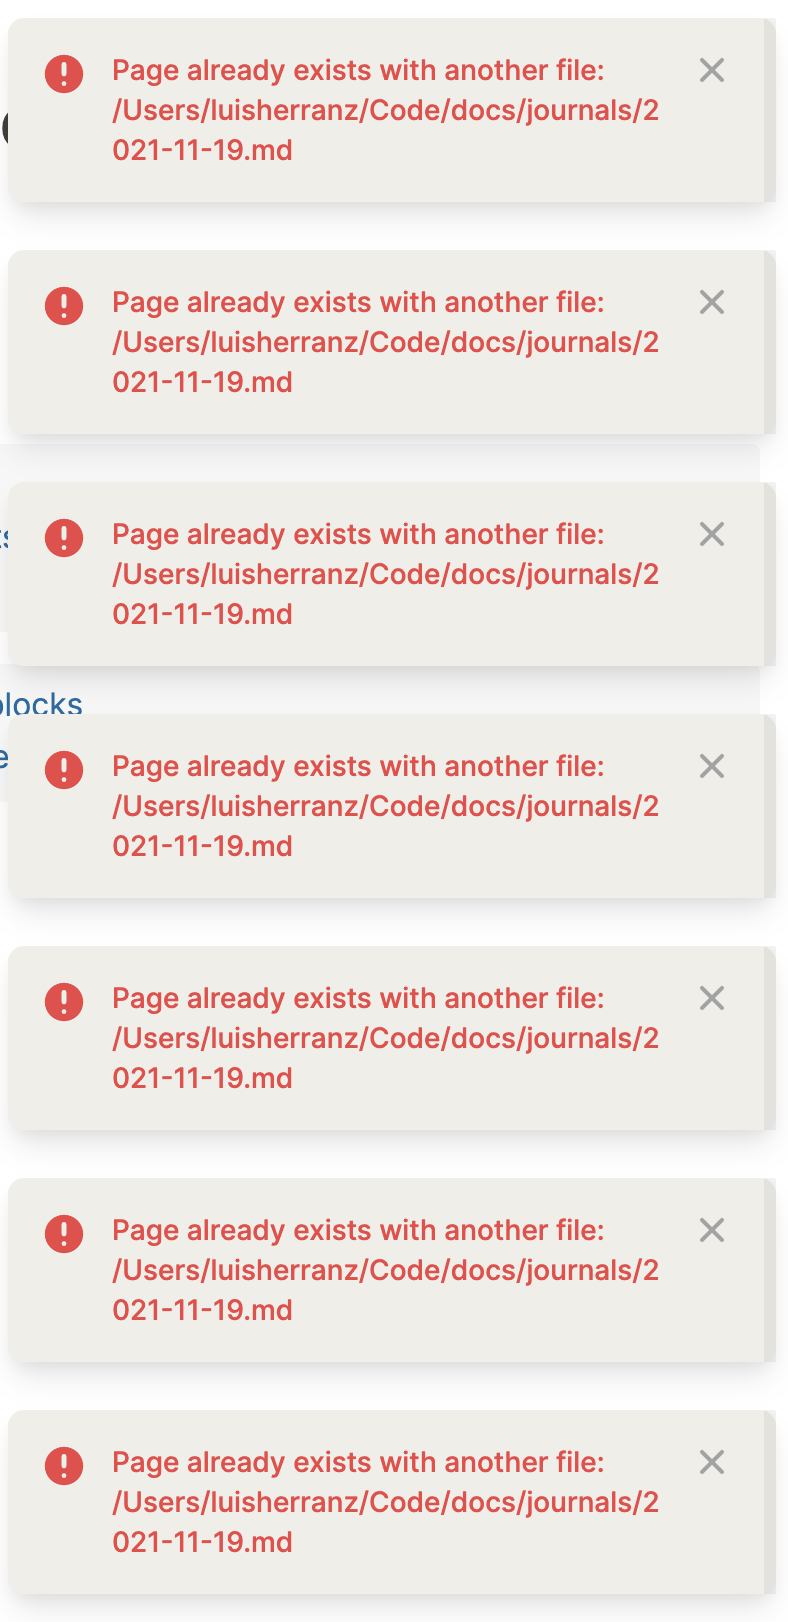Select the error message text in the fifth notification
The image size is (788, 1622).
[x=360, y=998]
